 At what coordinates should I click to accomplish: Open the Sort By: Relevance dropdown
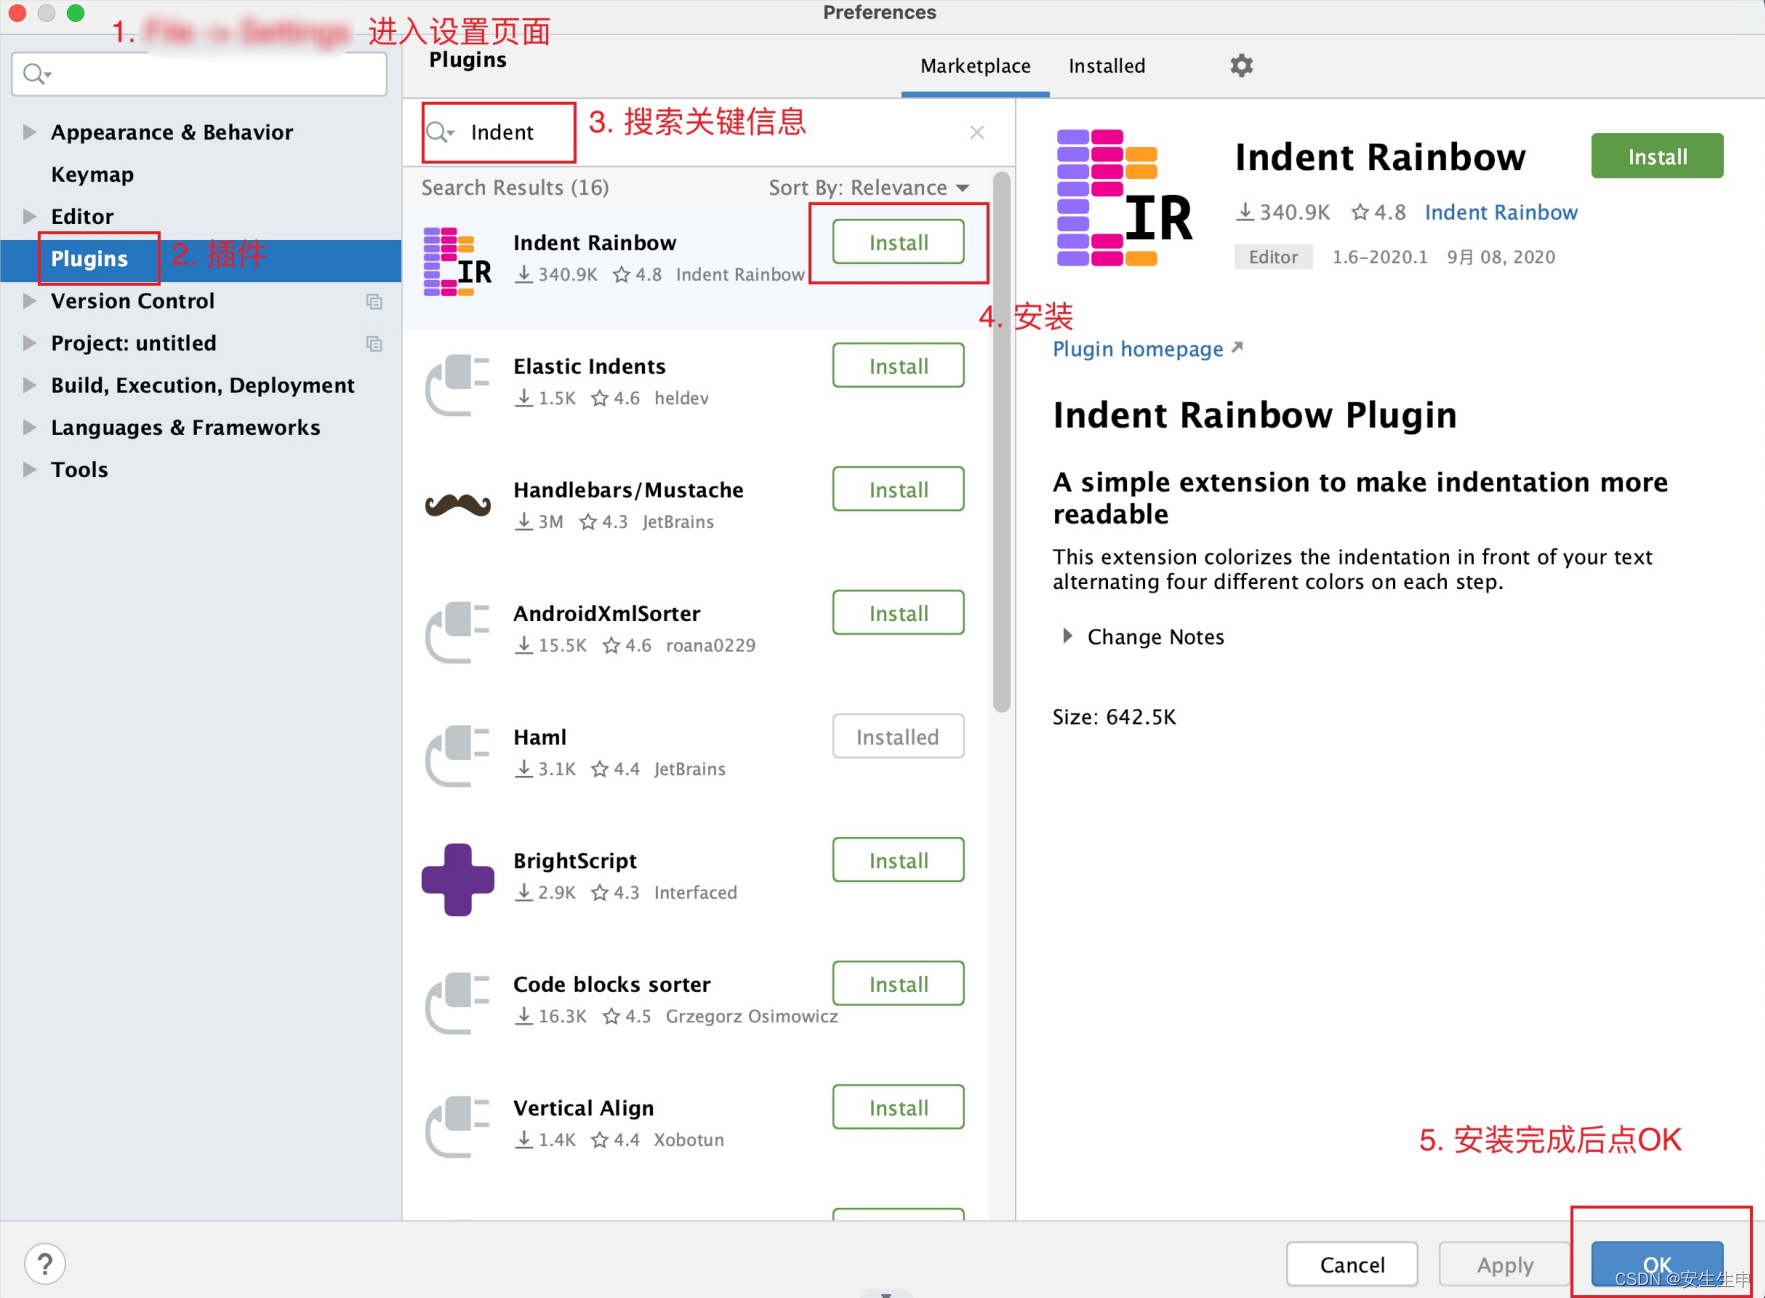tap(869, 187)
